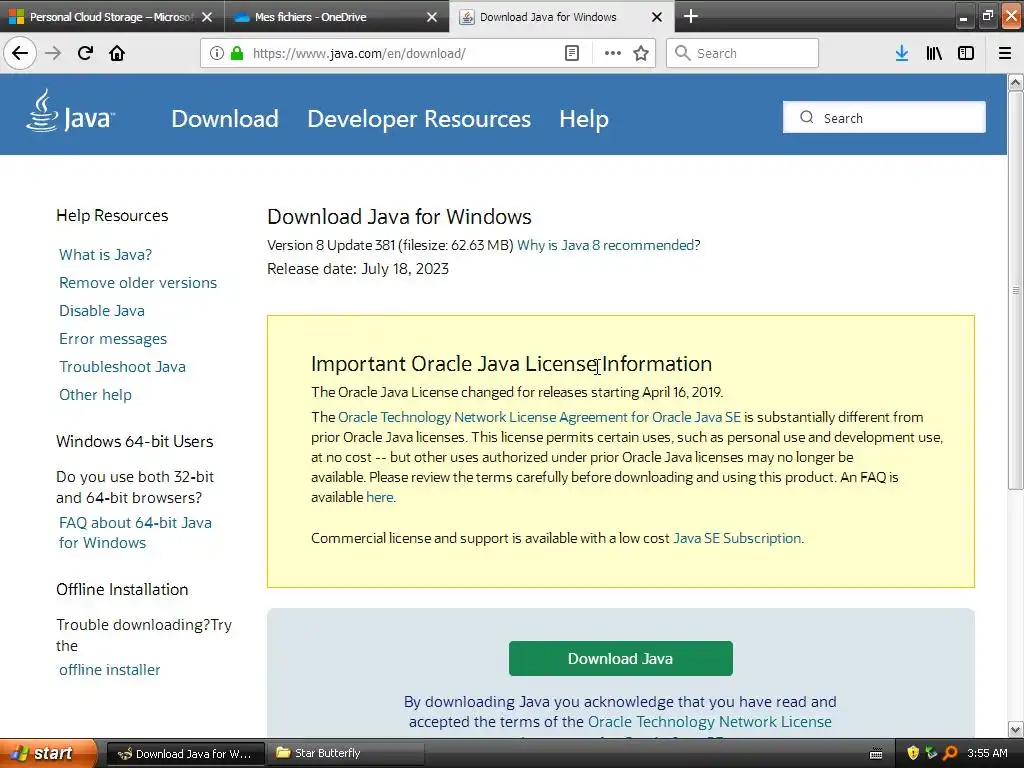
Task: Click the security shield tray icon
Action: coord(913,753)
